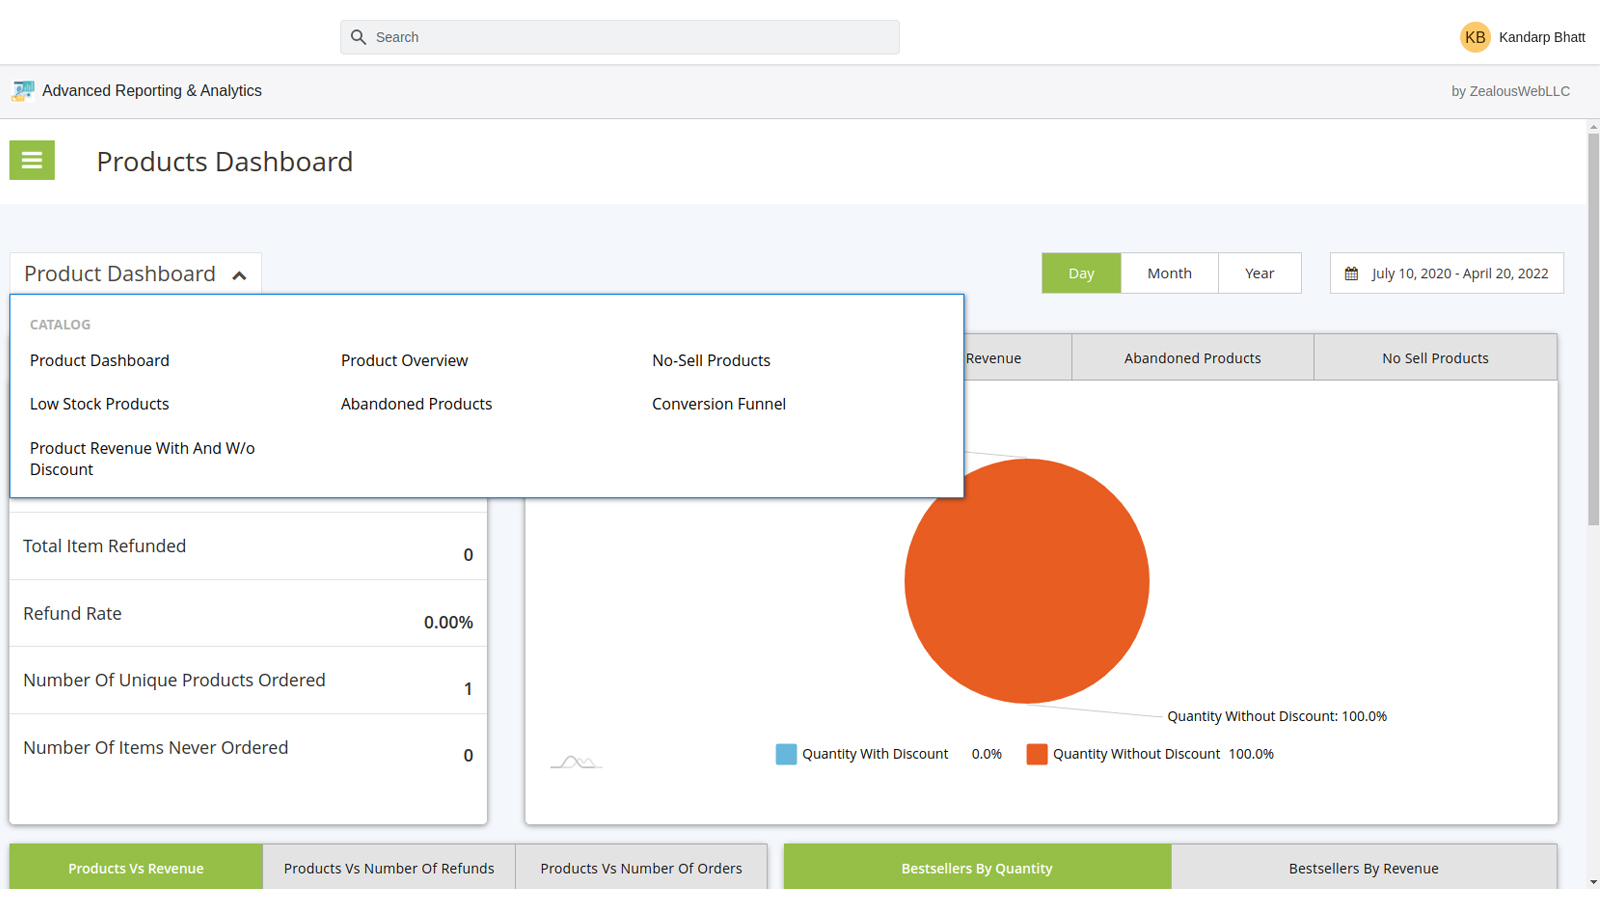Switch to the Abandoned Products tab

point(1192,358)
